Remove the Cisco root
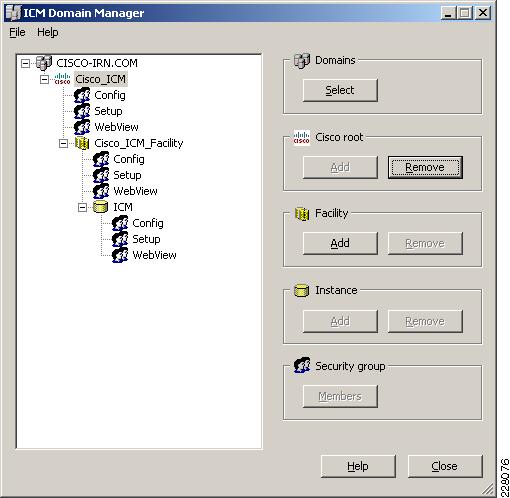This screenshot has width=510, height=498. tap(425, 167)
